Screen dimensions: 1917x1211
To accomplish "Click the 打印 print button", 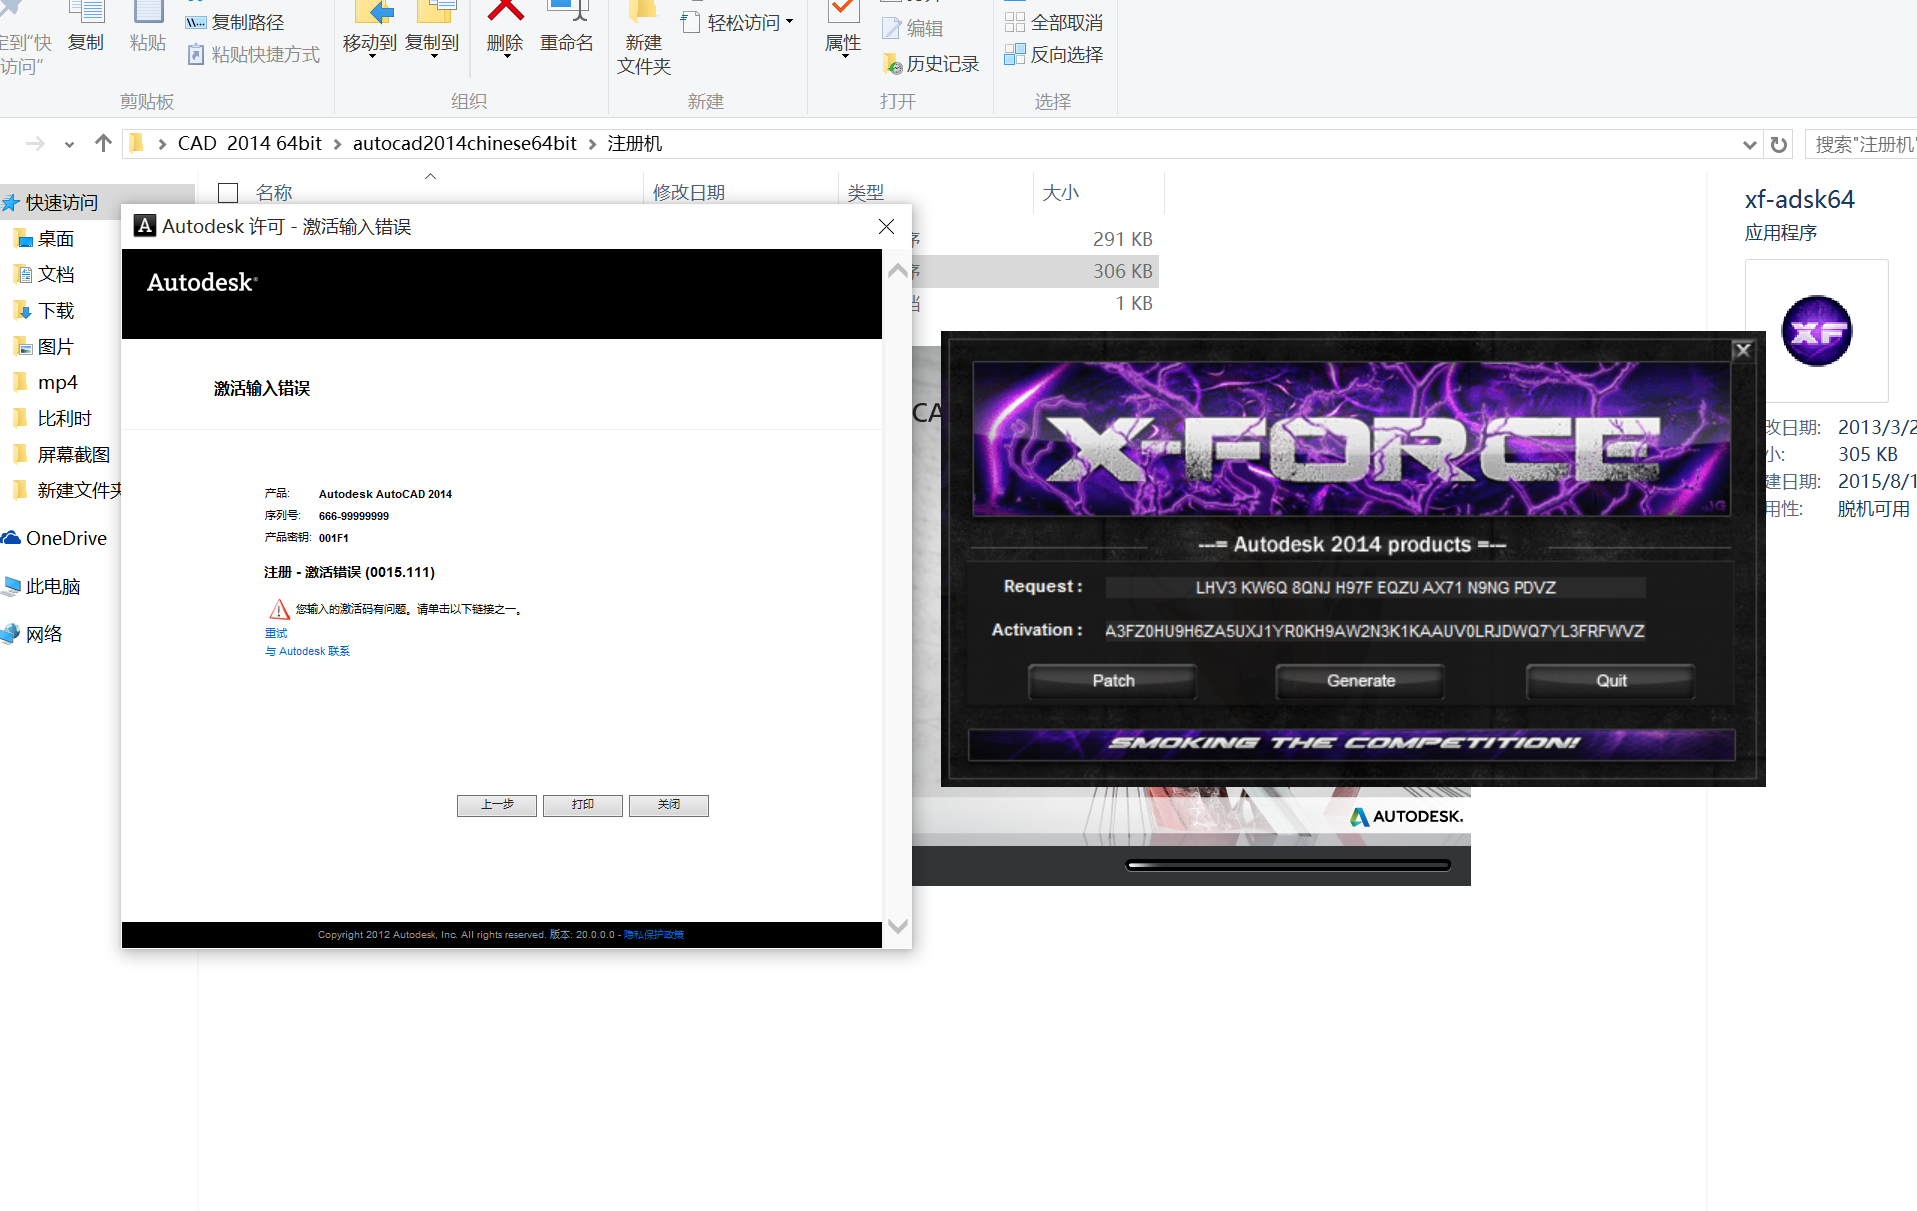I will tap(583, 805).
